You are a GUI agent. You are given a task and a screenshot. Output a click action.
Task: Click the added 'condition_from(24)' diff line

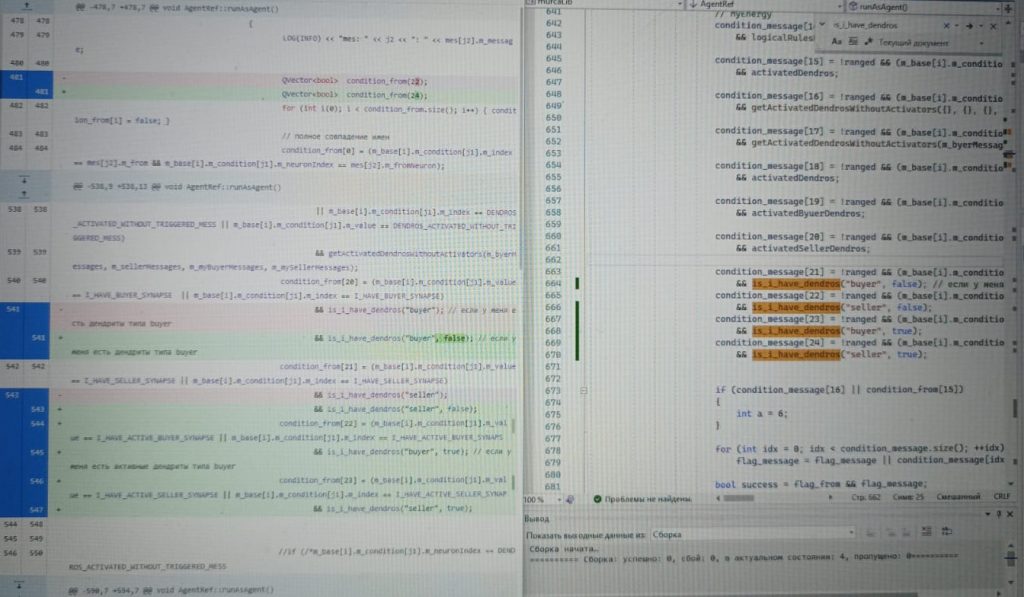[355, 95]
